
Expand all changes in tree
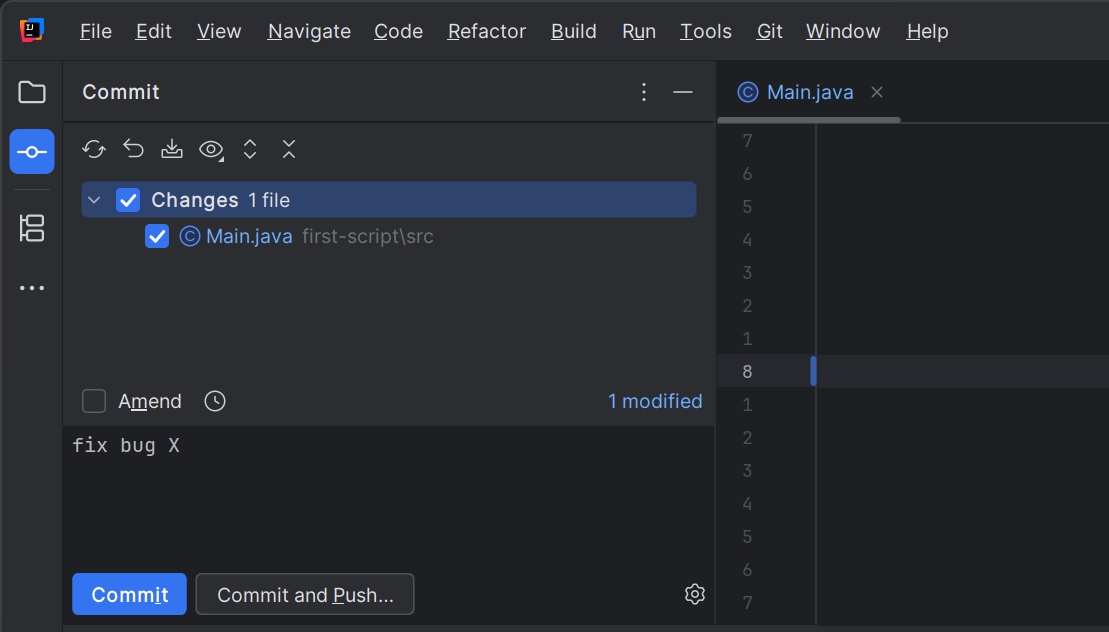pos(250,149)
